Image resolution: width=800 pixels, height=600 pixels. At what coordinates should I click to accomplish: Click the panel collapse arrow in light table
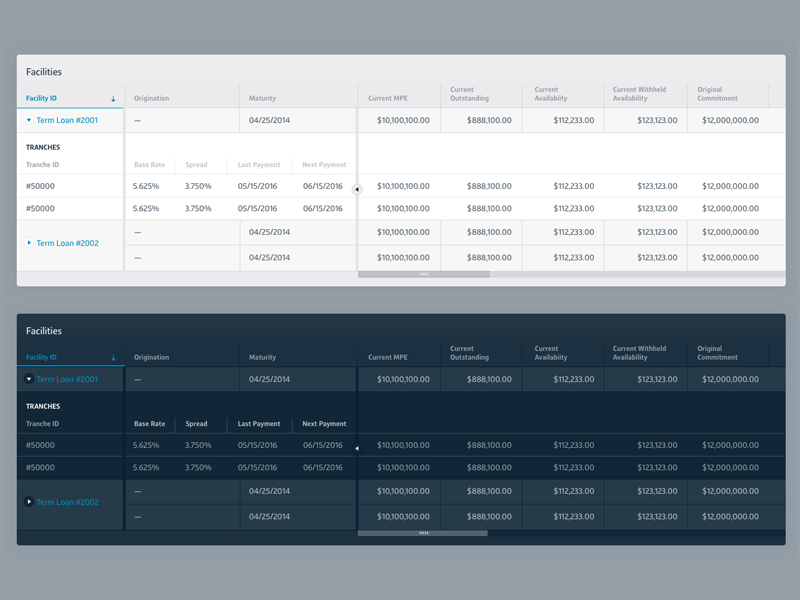tap(357, 189)
